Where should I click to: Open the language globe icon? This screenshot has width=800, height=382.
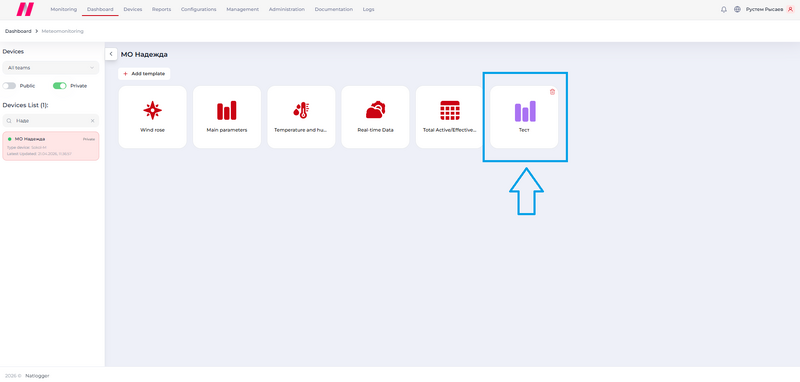coord(737,9)
